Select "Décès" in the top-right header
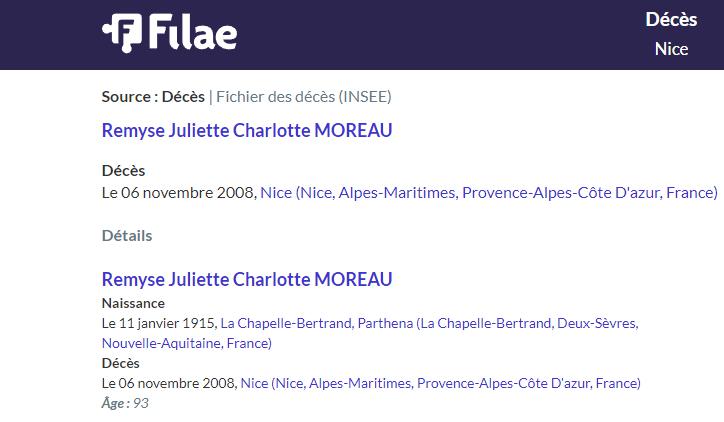Screen dimensions: 724x422 (671, 19)
